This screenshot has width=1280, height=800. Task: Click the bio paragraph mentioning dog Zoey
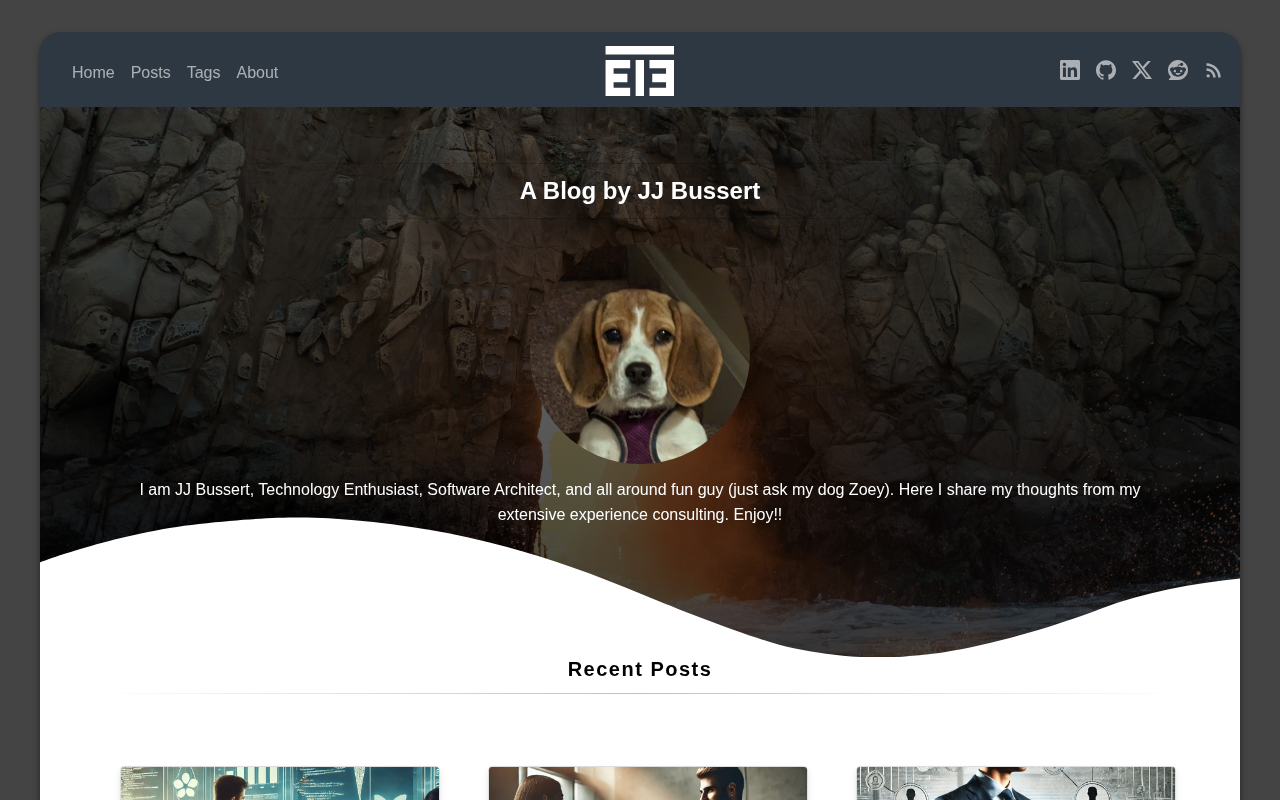point(640,502)
